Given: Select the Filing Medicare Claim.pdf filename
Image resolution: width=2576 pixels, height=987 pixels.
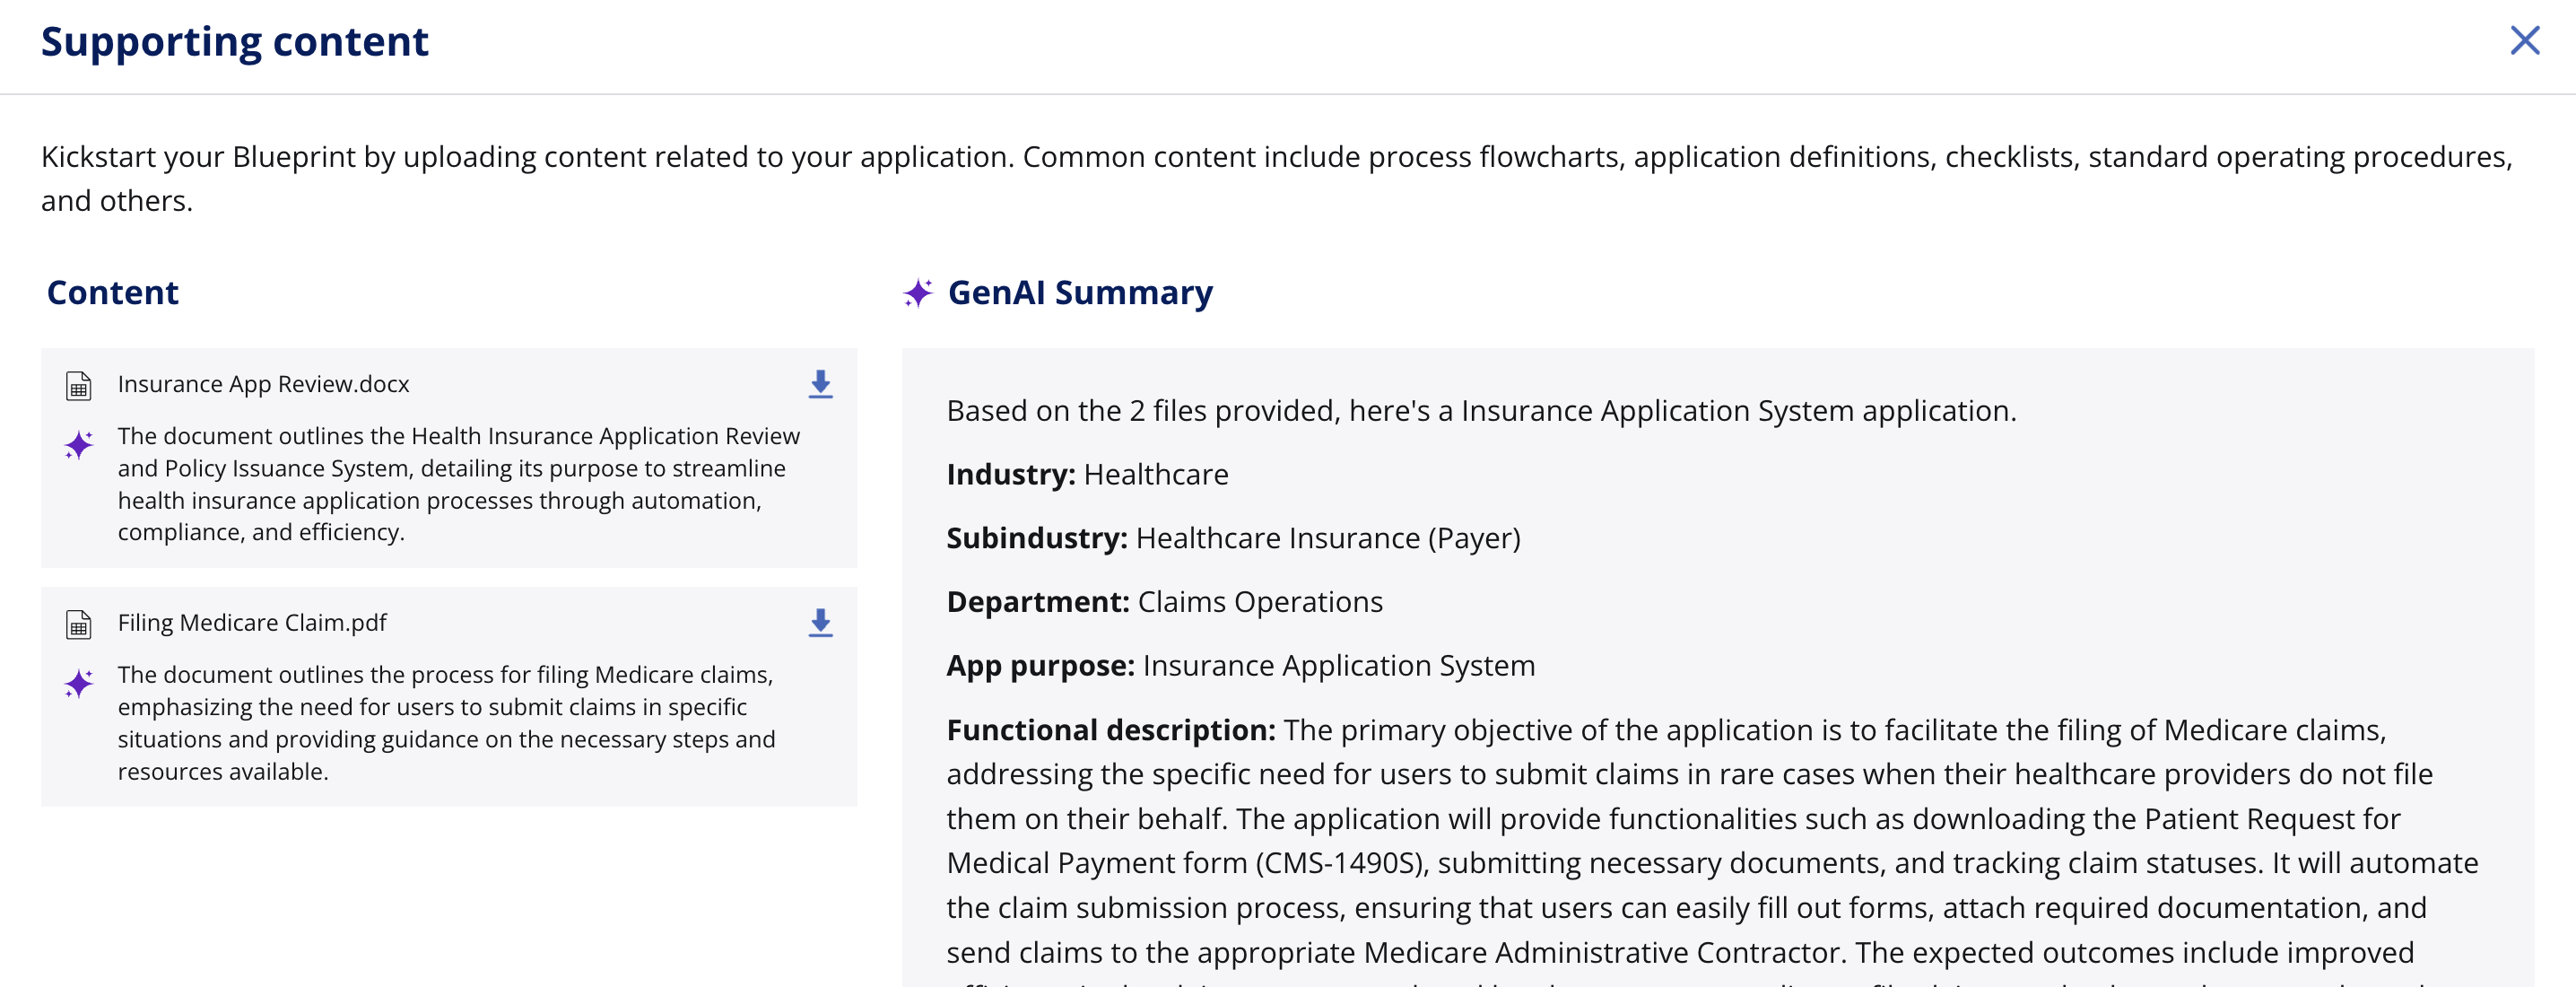Looking at the screenshot, I should [x=252, y=623].
